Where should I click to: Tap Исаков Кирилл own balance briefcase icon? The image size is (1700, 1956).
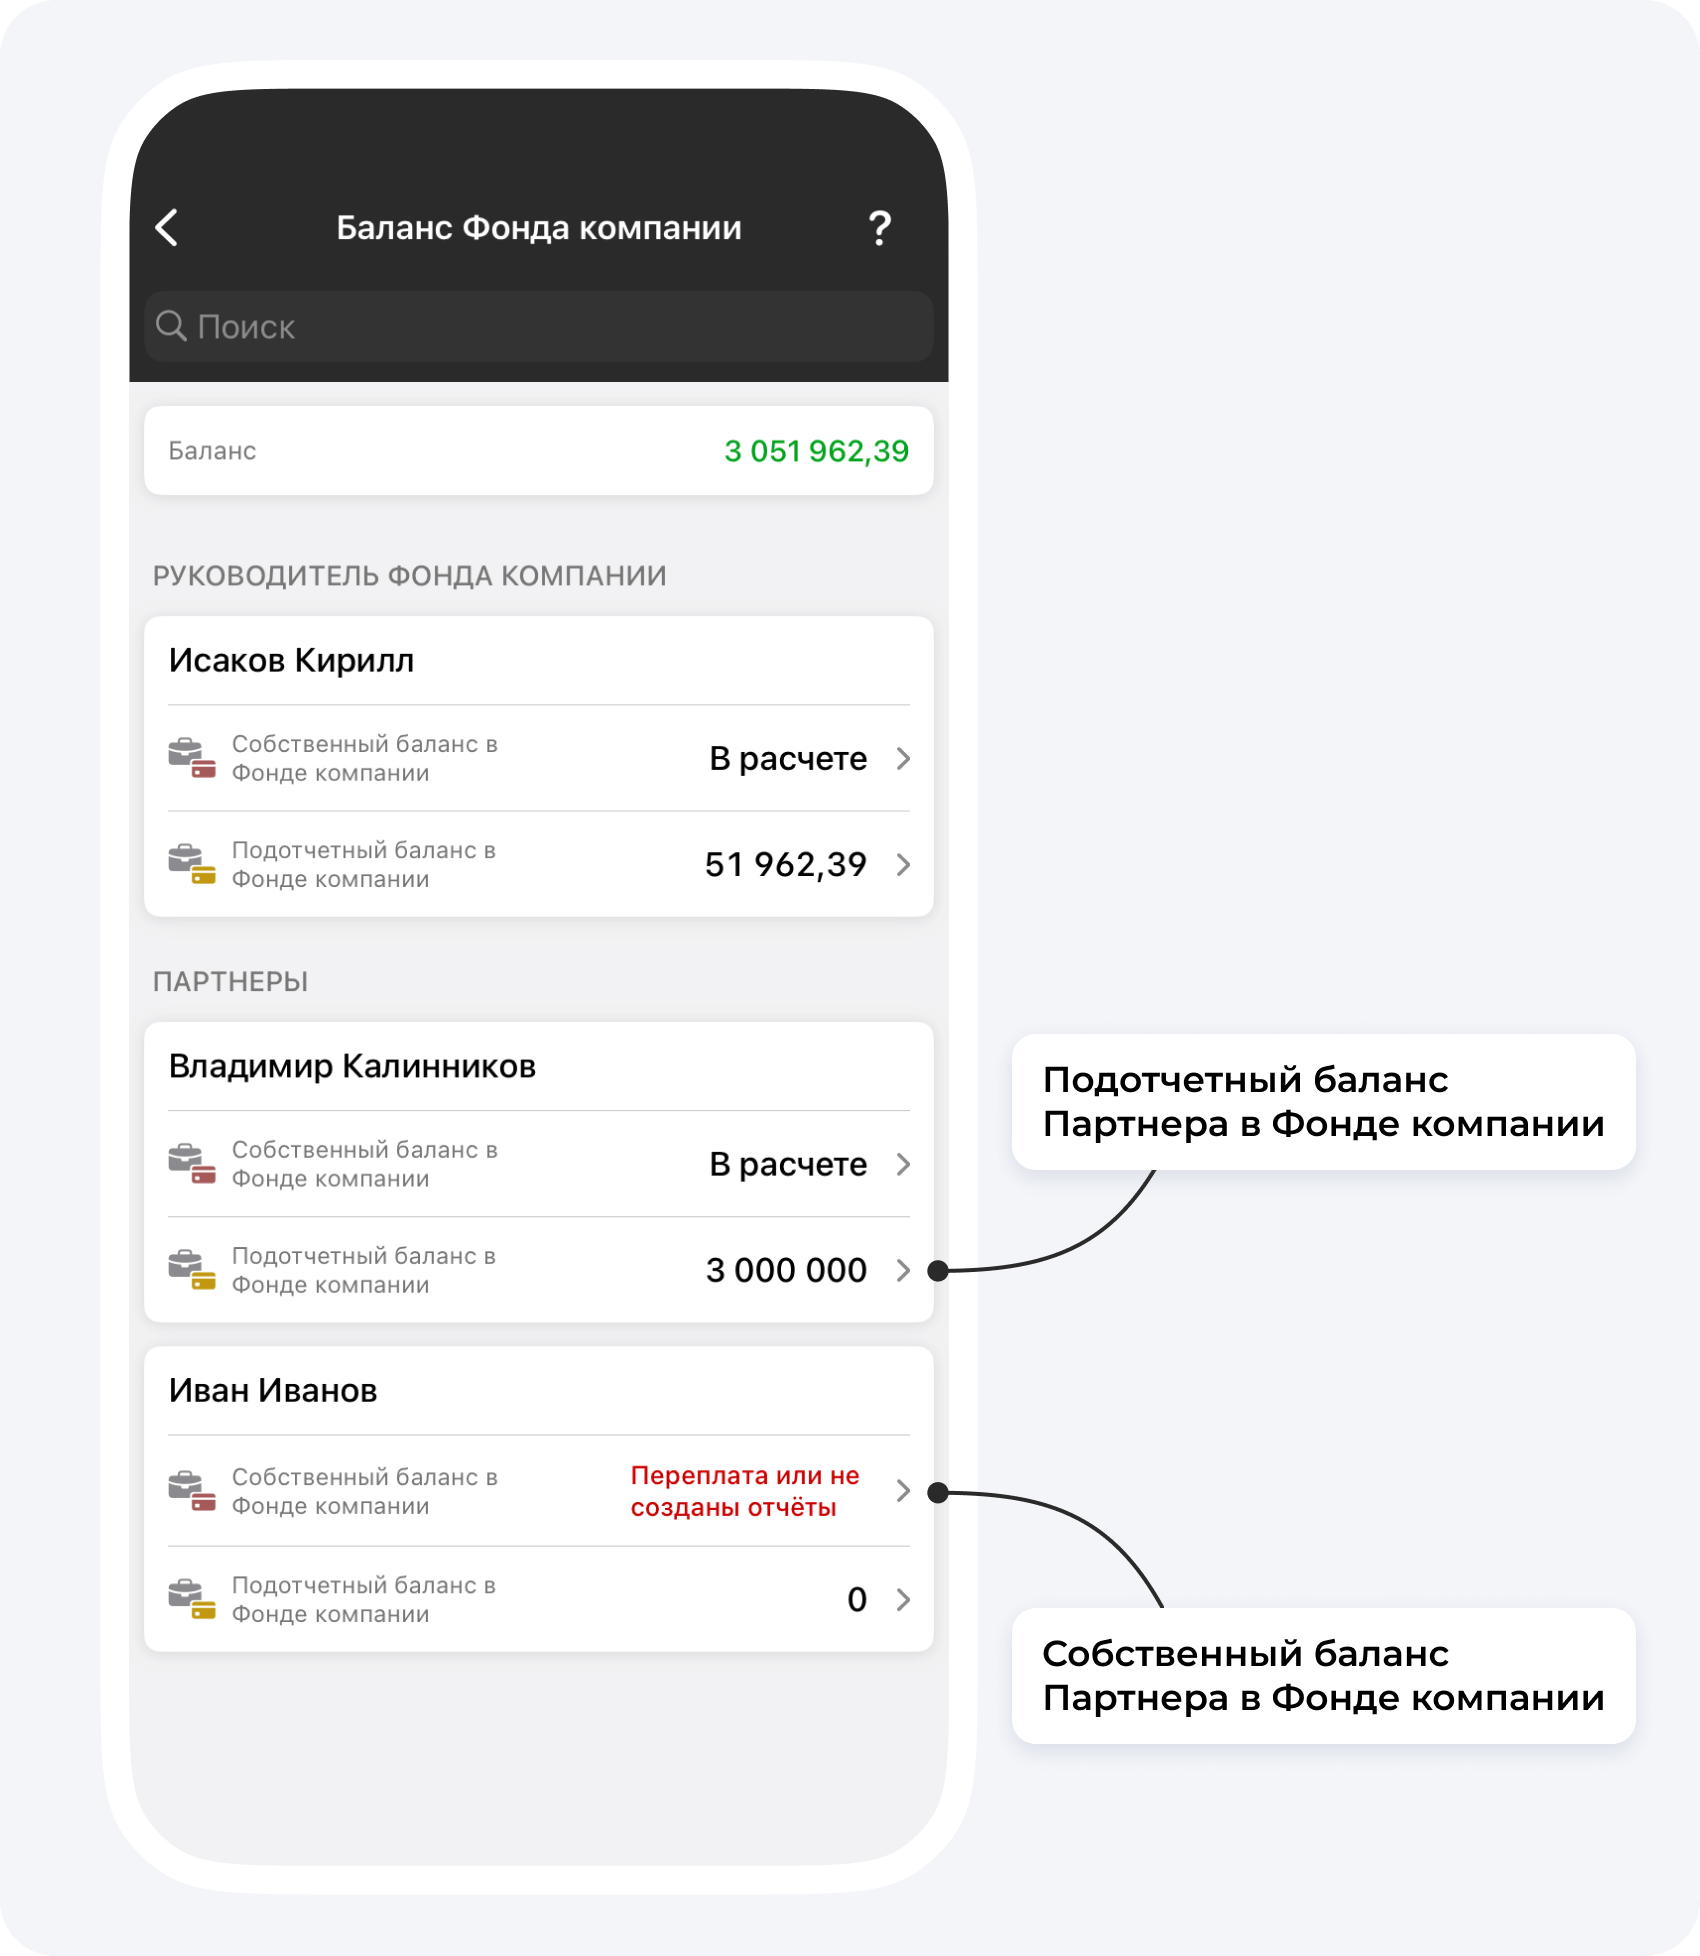pos(192,758)
